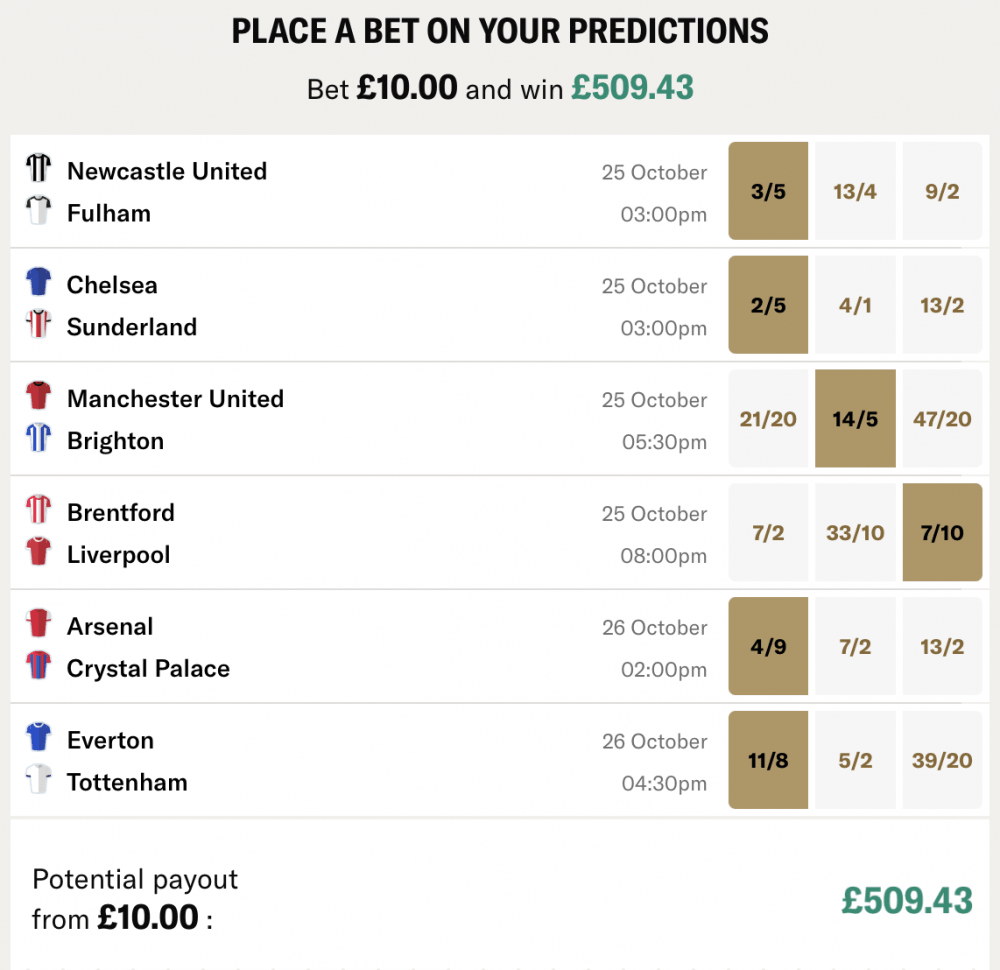Click the Chelsea blue shirt icon
Viewport: 1000px width, 970px height.
click(x=38, y=282)
